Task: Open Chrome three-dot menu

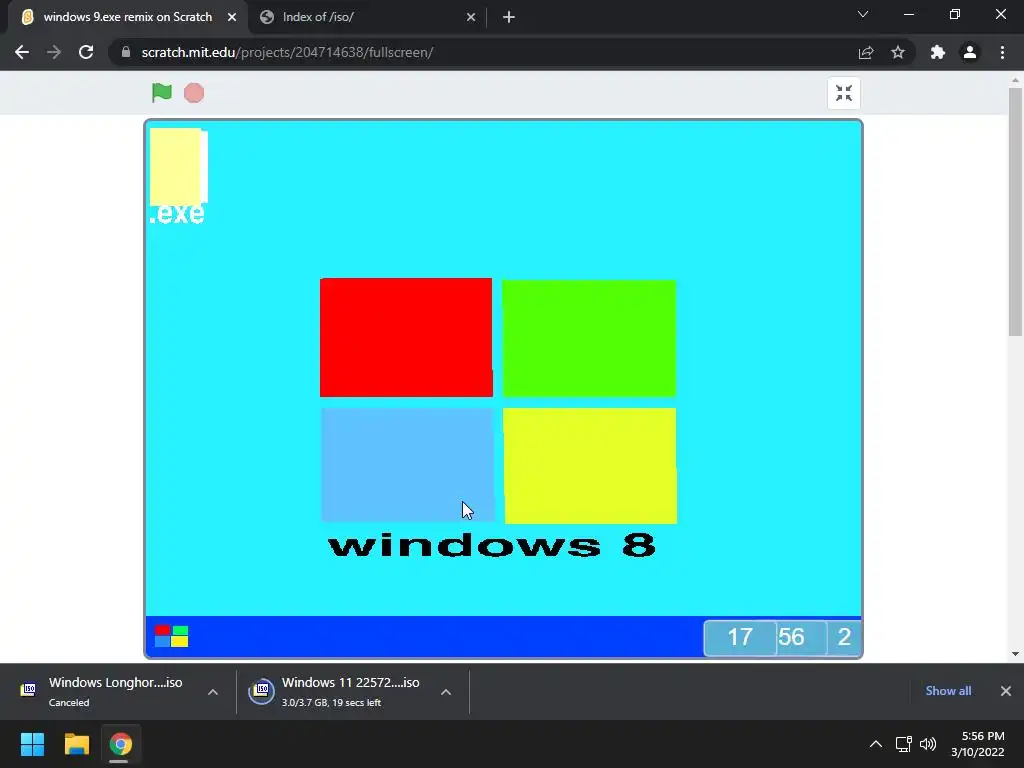Action: pos(1002,52)
